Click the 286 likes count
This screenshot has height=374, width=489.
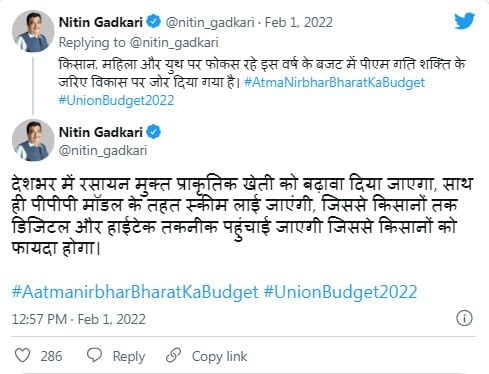click(x=51, y=356)
